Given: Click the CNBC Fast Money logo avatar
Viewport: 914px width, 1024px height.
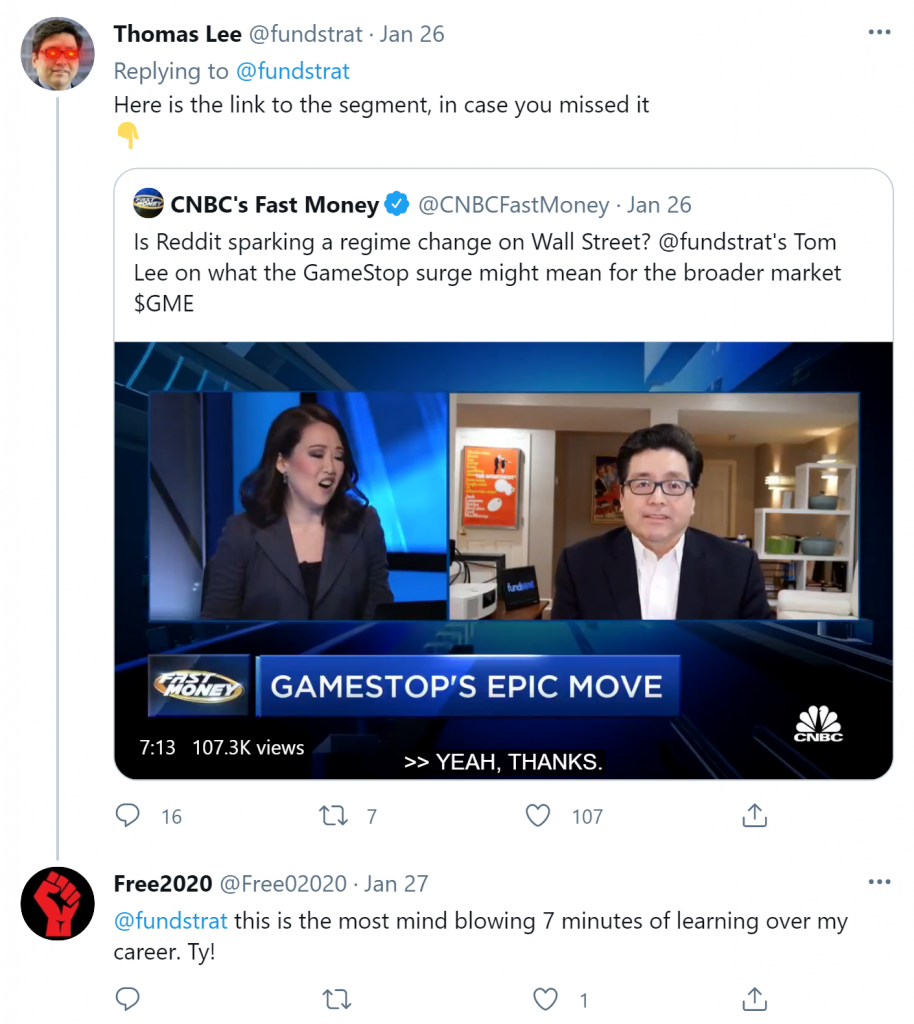Looking at the screenshot, I should (x=148, y=204).
